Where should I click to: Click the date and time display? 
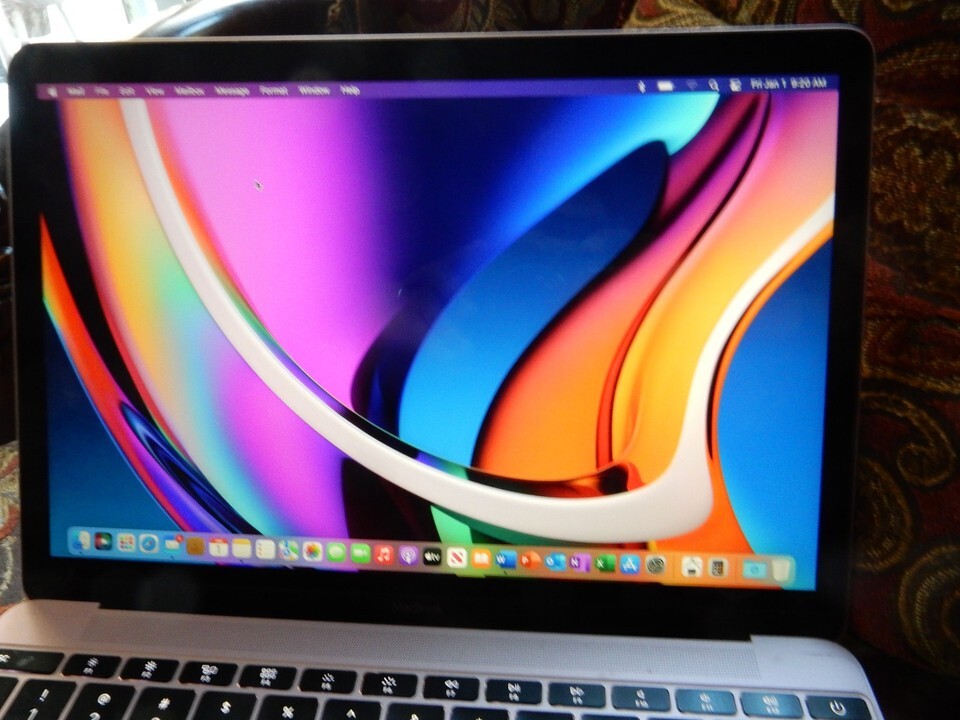(x=788, y=85)
